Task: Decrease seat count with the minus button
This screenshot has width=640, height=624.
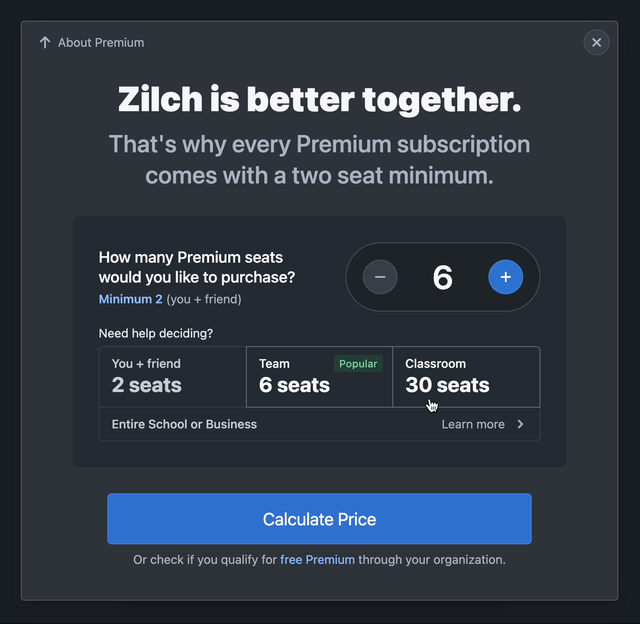Action: click(x=380, y=277)
